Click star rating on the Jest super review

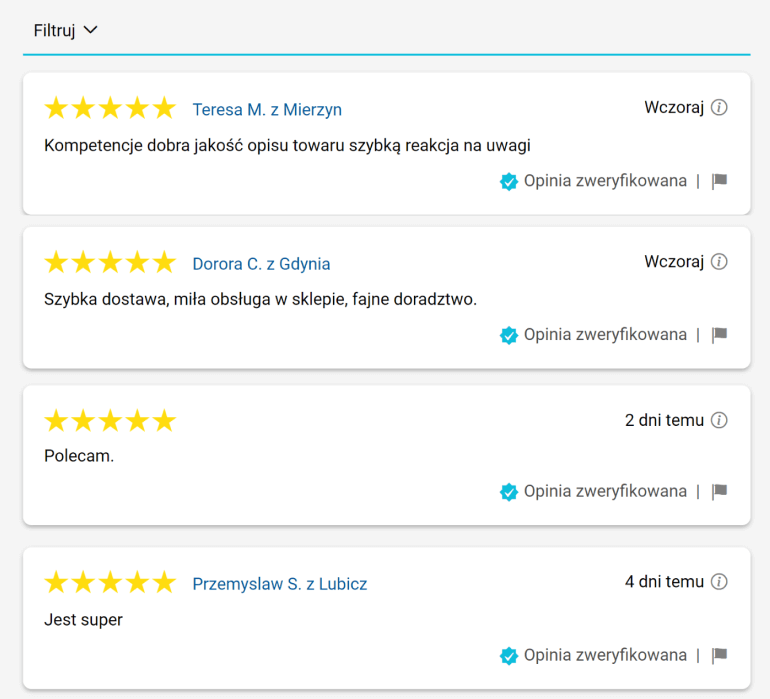pyautogui.click(x=110, y=583)
